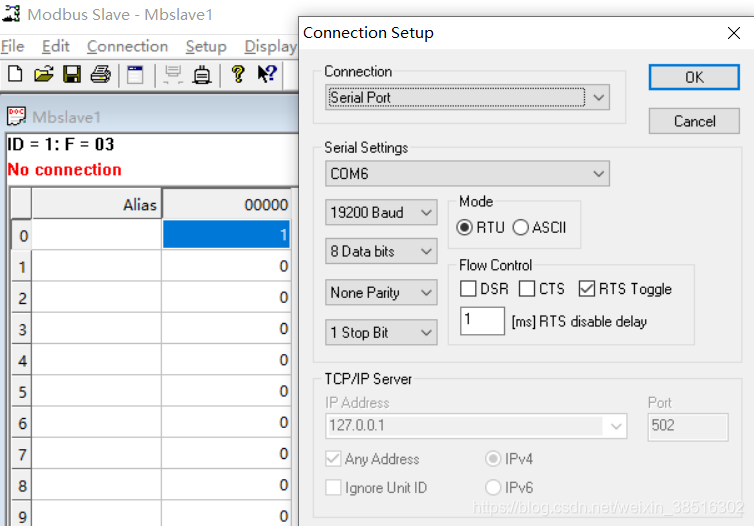Click the Mbslave1 document window icon
754x526 pixels.
16,116
